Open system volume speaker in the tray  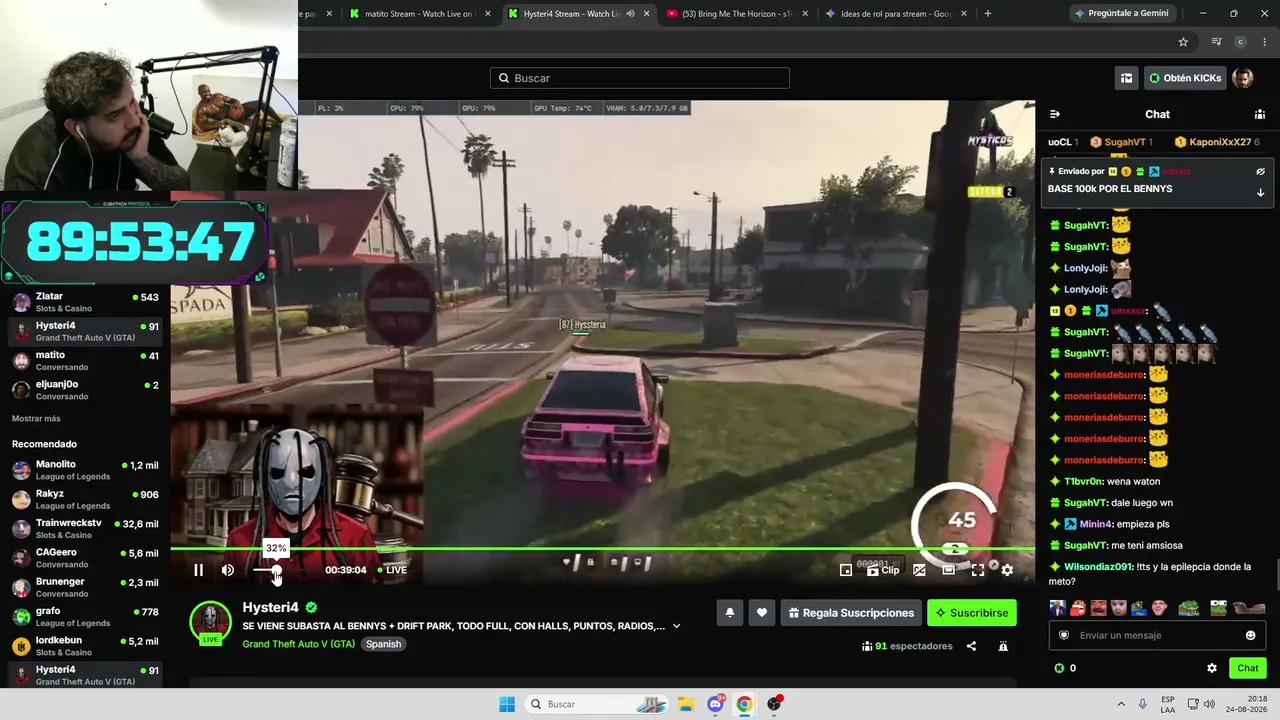click(x=1209, y=704)
